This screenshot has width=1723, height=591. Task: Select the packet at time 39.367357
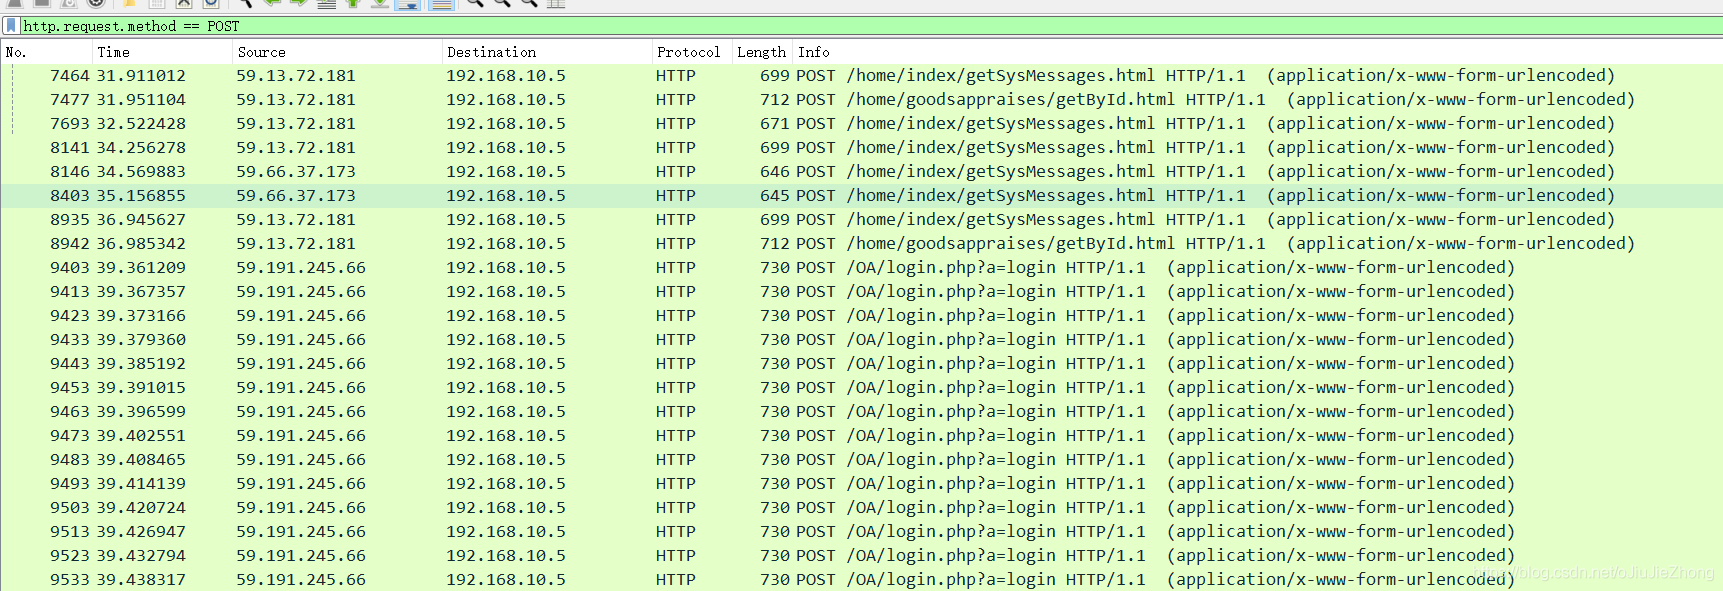click(x=861, y=291)
